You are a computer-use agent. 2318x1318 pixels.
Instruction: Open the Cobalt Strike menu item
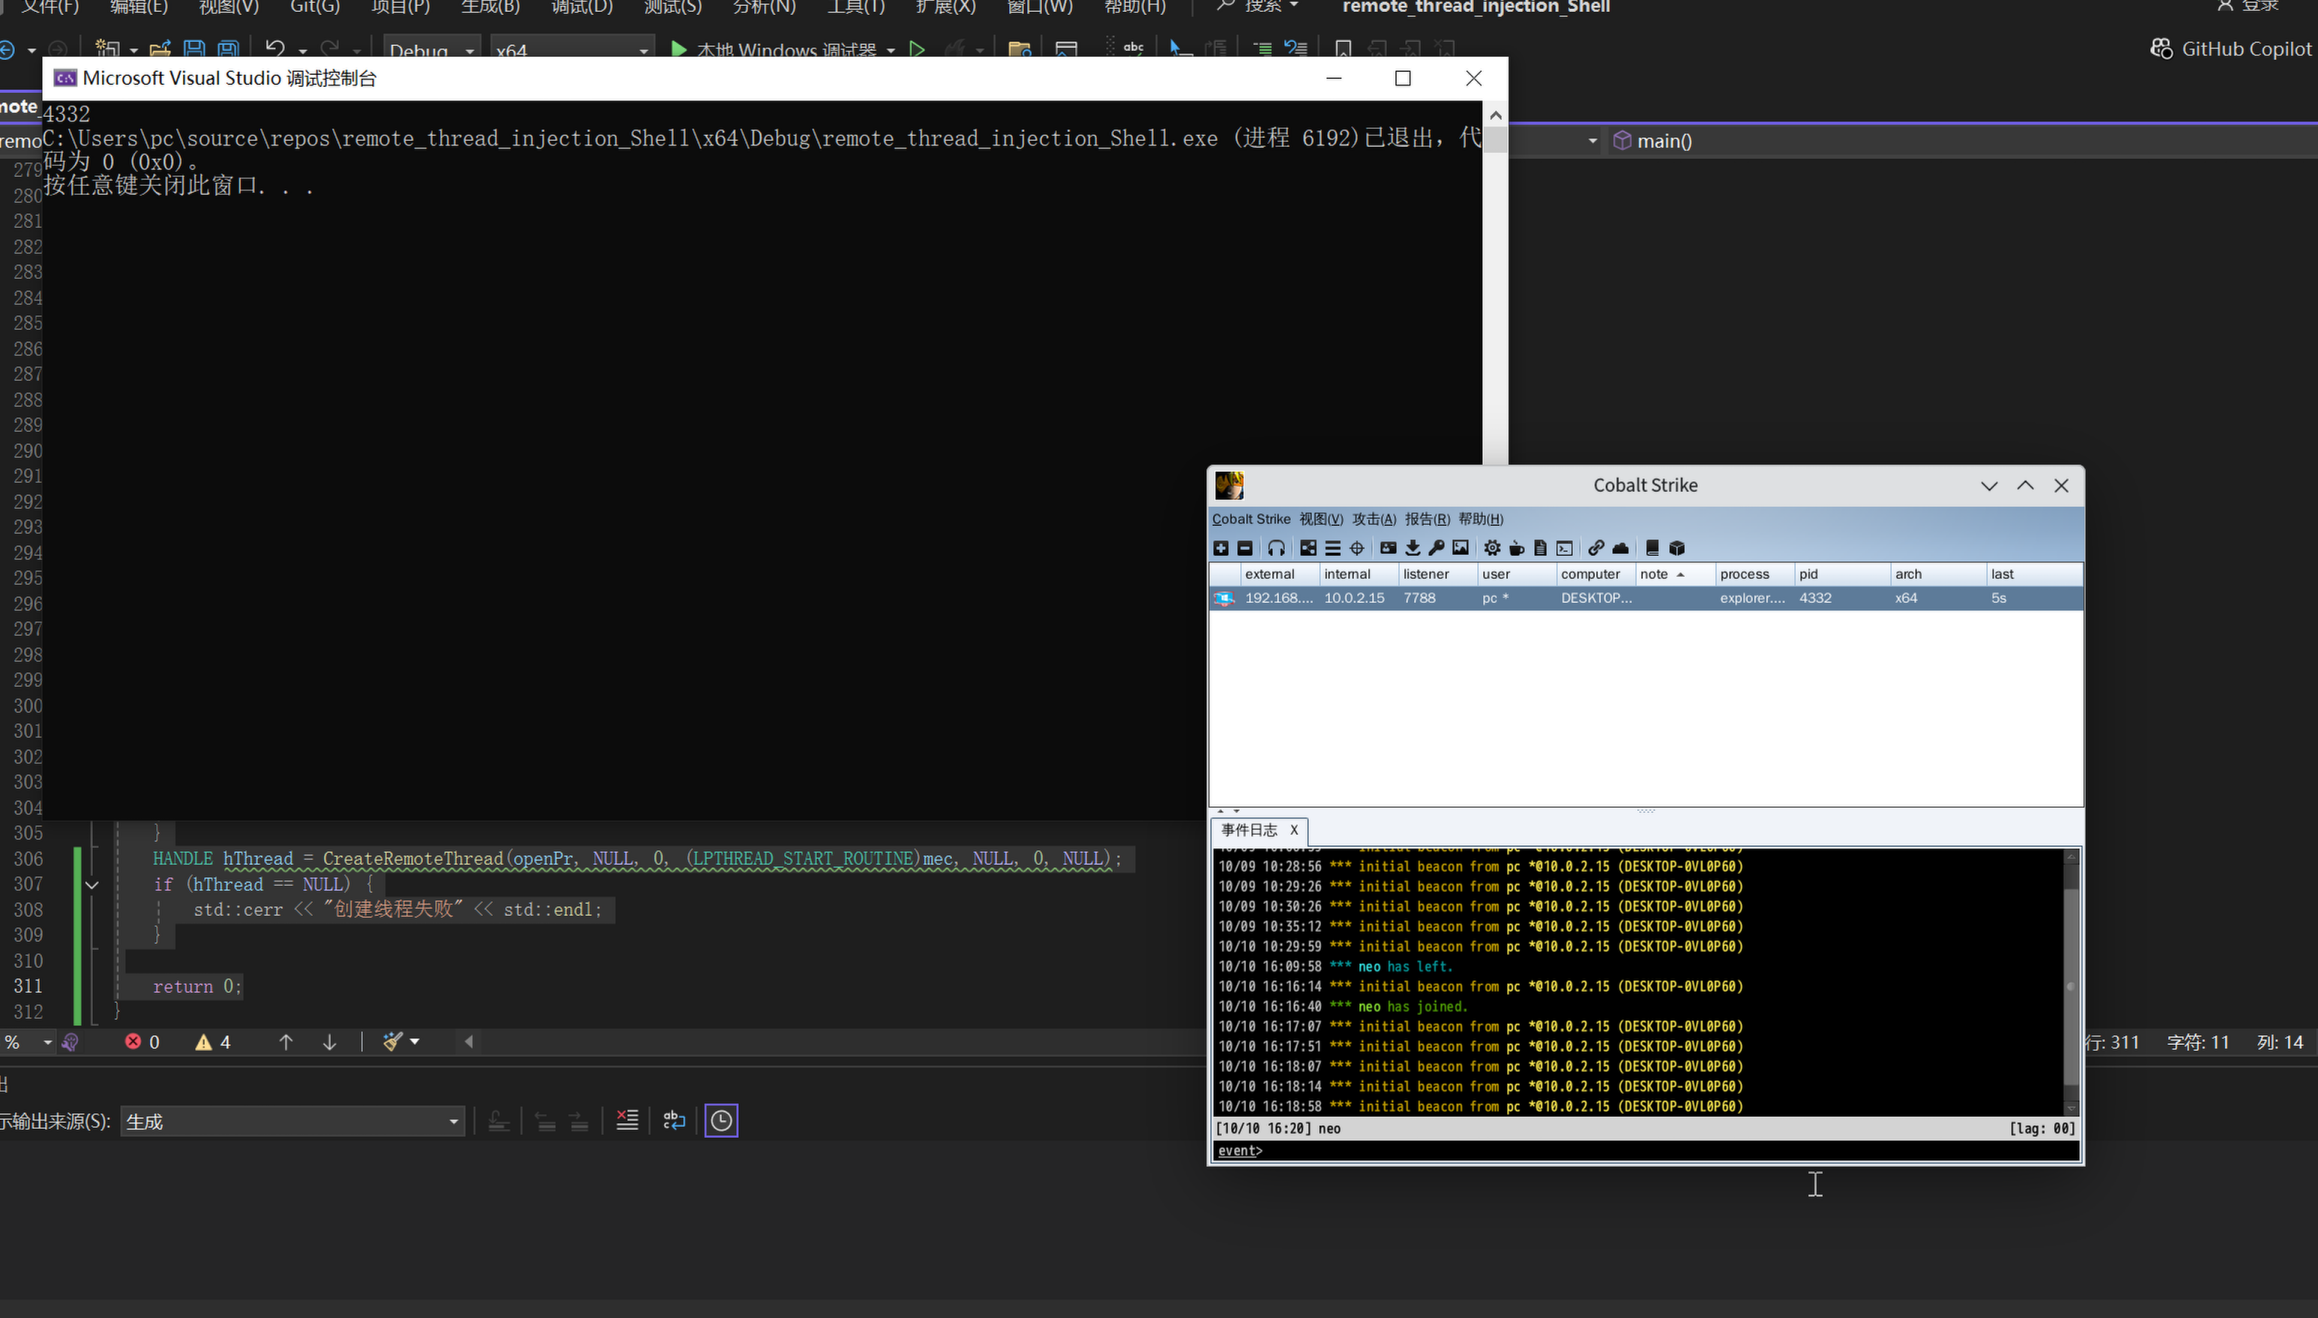tap(1251, 519)
